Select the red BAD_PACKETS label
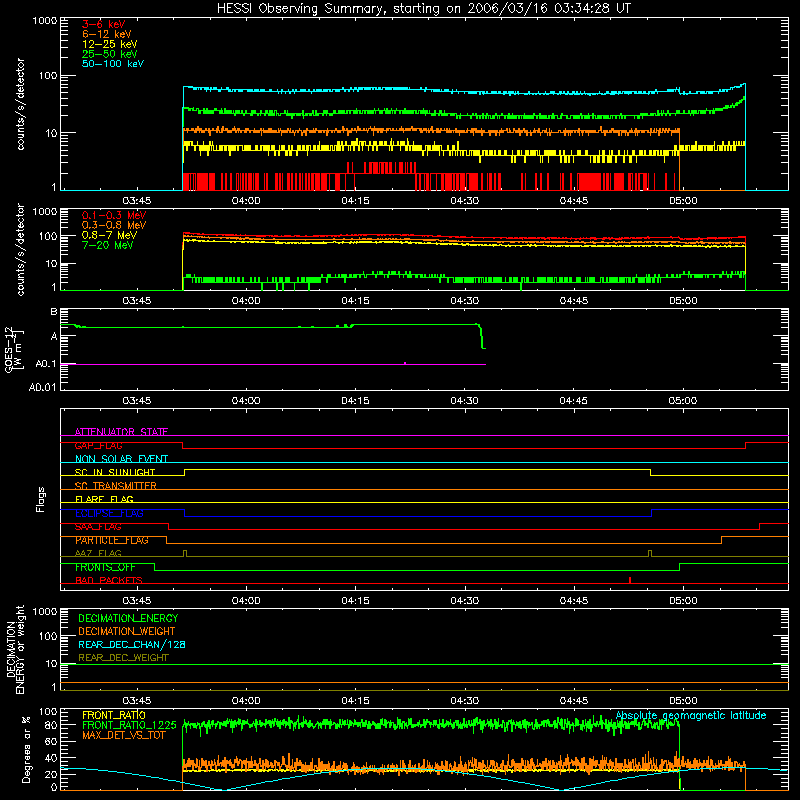 [109, 580]
